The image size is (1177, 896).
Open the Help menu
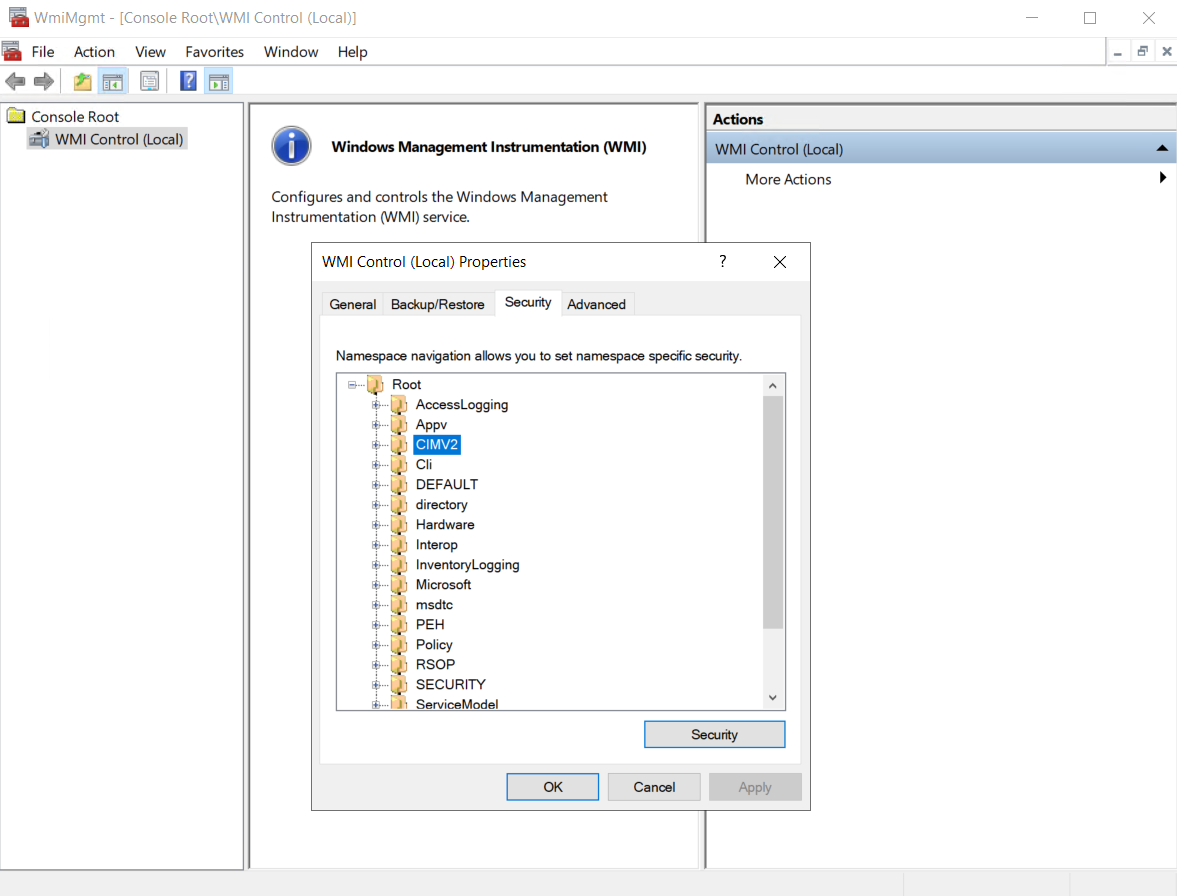click(352, 52)
